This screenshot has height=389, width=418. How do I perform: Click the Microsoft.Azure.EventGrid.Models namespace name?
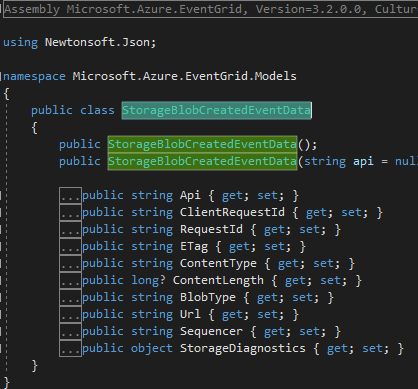[185, 76]
